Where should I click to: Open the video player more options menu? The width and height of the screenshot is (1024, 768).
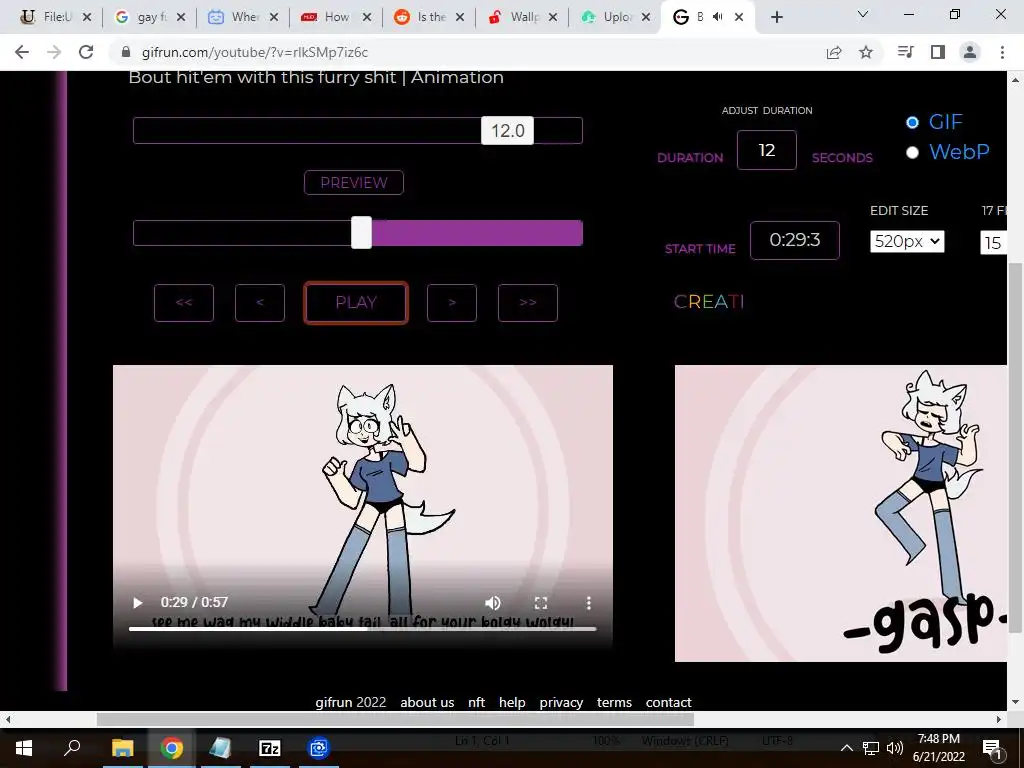(588, 603)
